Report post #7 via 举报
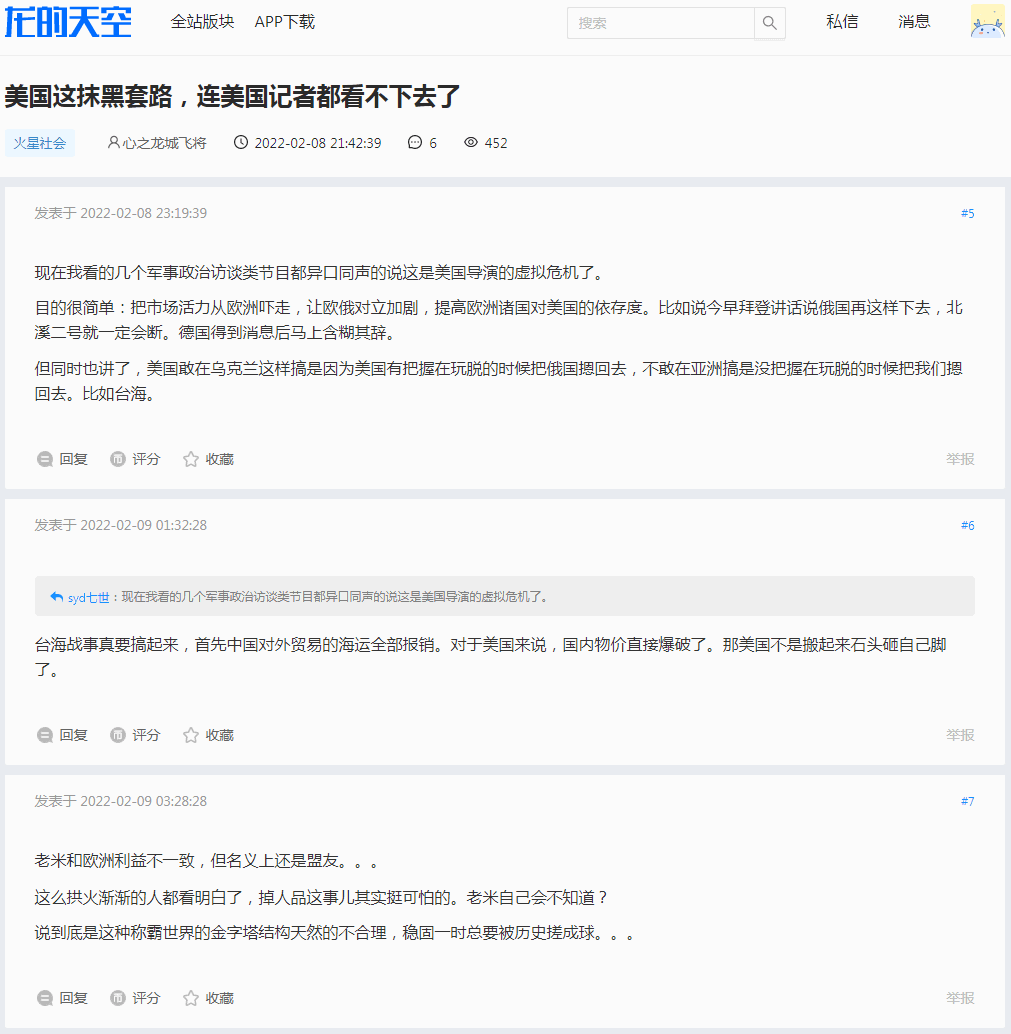This screenshot has width=1011, height=1034. click(960, 998)
